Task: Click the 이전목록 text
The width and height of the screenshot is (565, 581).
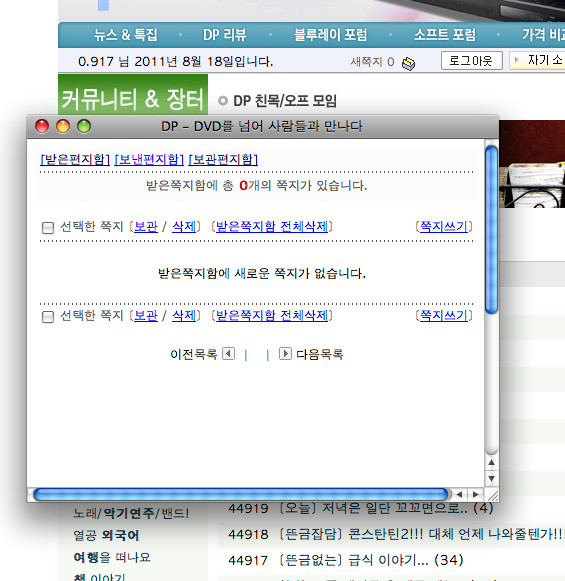Action: click(193, 354)
